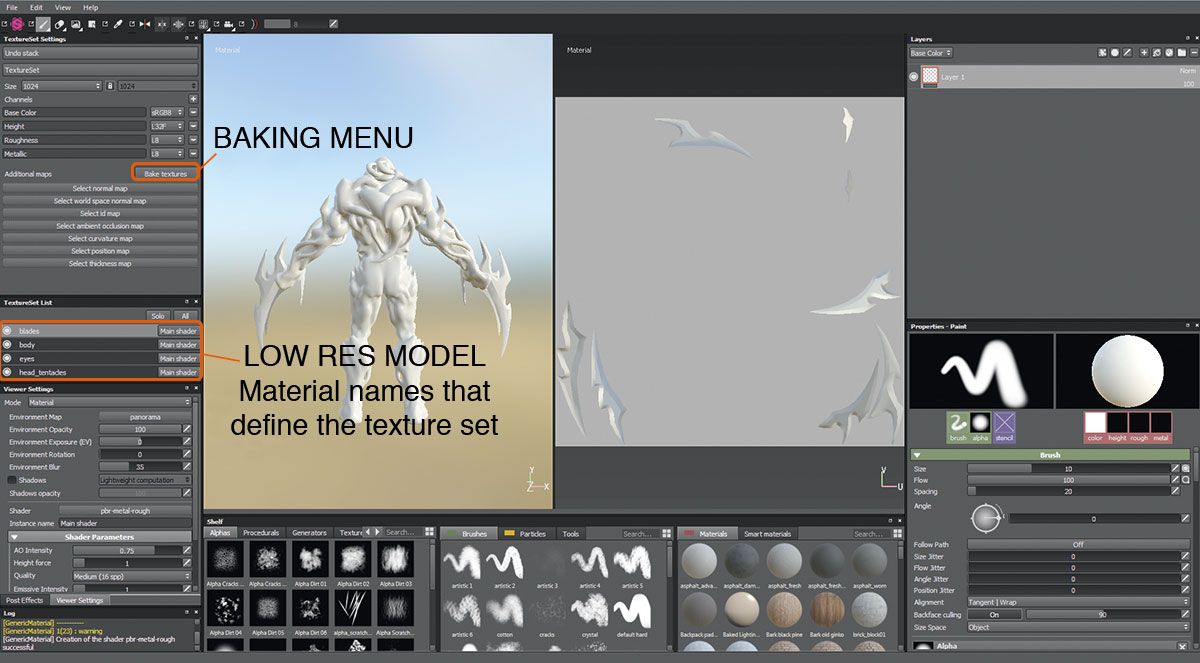Enable the Shadows checkbox in Viewer Settings
Screen dimensions: 1200x663
point(12,481)
